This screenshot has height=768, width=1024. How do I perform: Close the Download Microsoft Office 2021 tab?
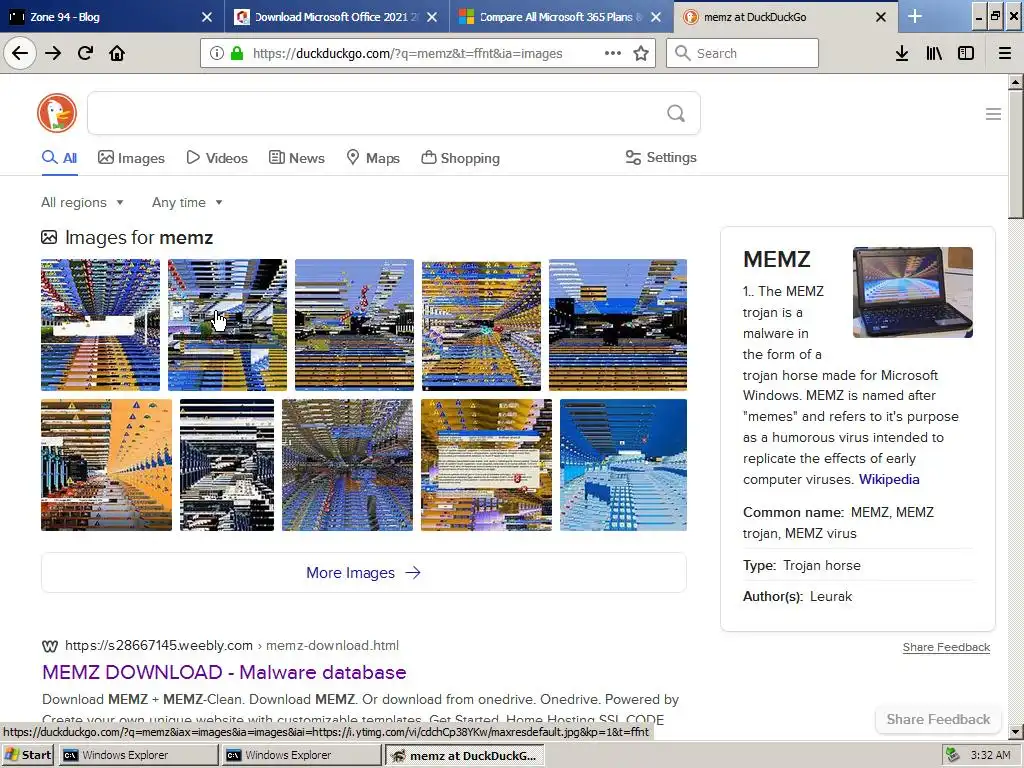pyautogui.click(x=432, y=17)
